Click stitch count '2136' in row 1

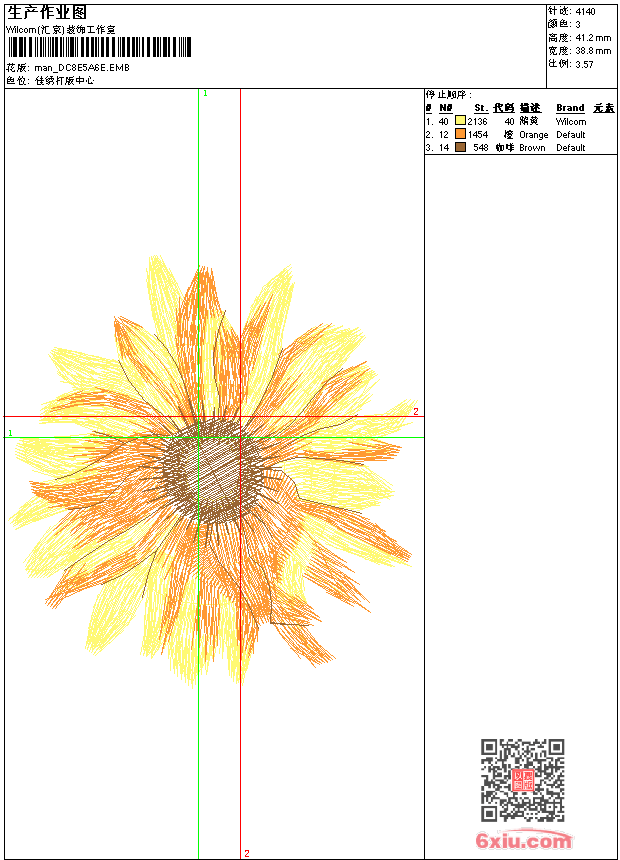point(477,121)
